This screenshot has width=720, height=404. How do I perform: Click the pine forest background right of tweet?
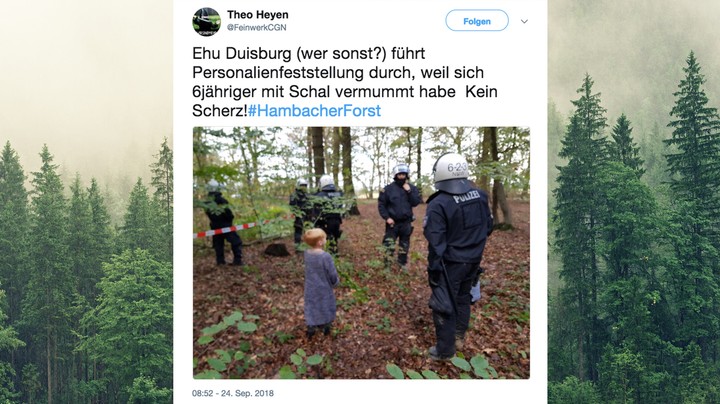click(634, 202)
